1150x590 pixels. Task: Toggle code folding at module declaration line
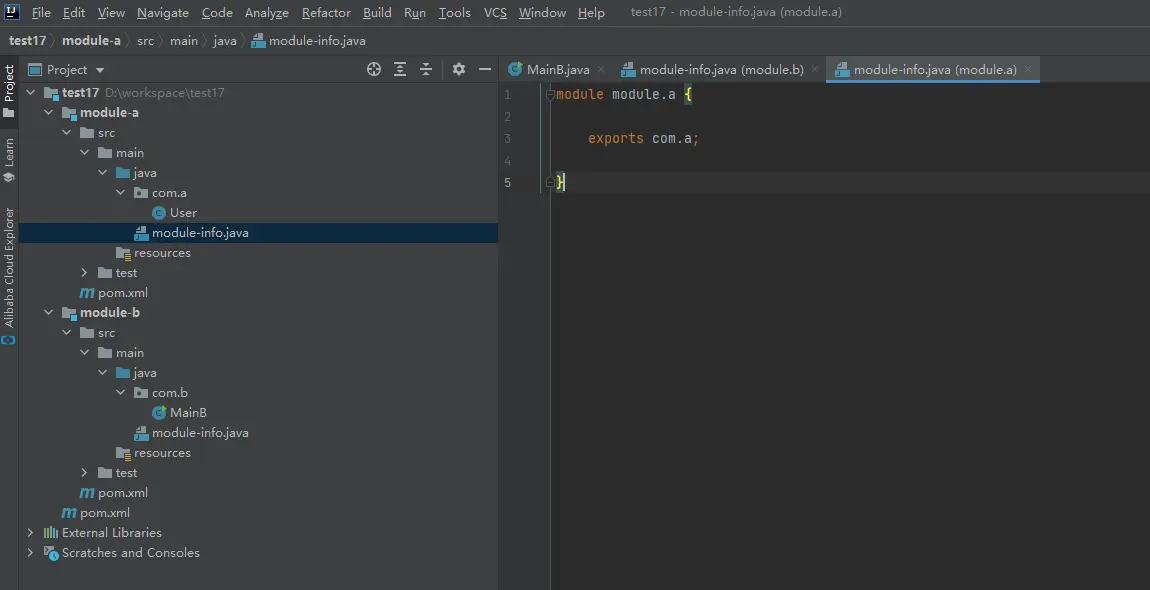click(550, 95)
